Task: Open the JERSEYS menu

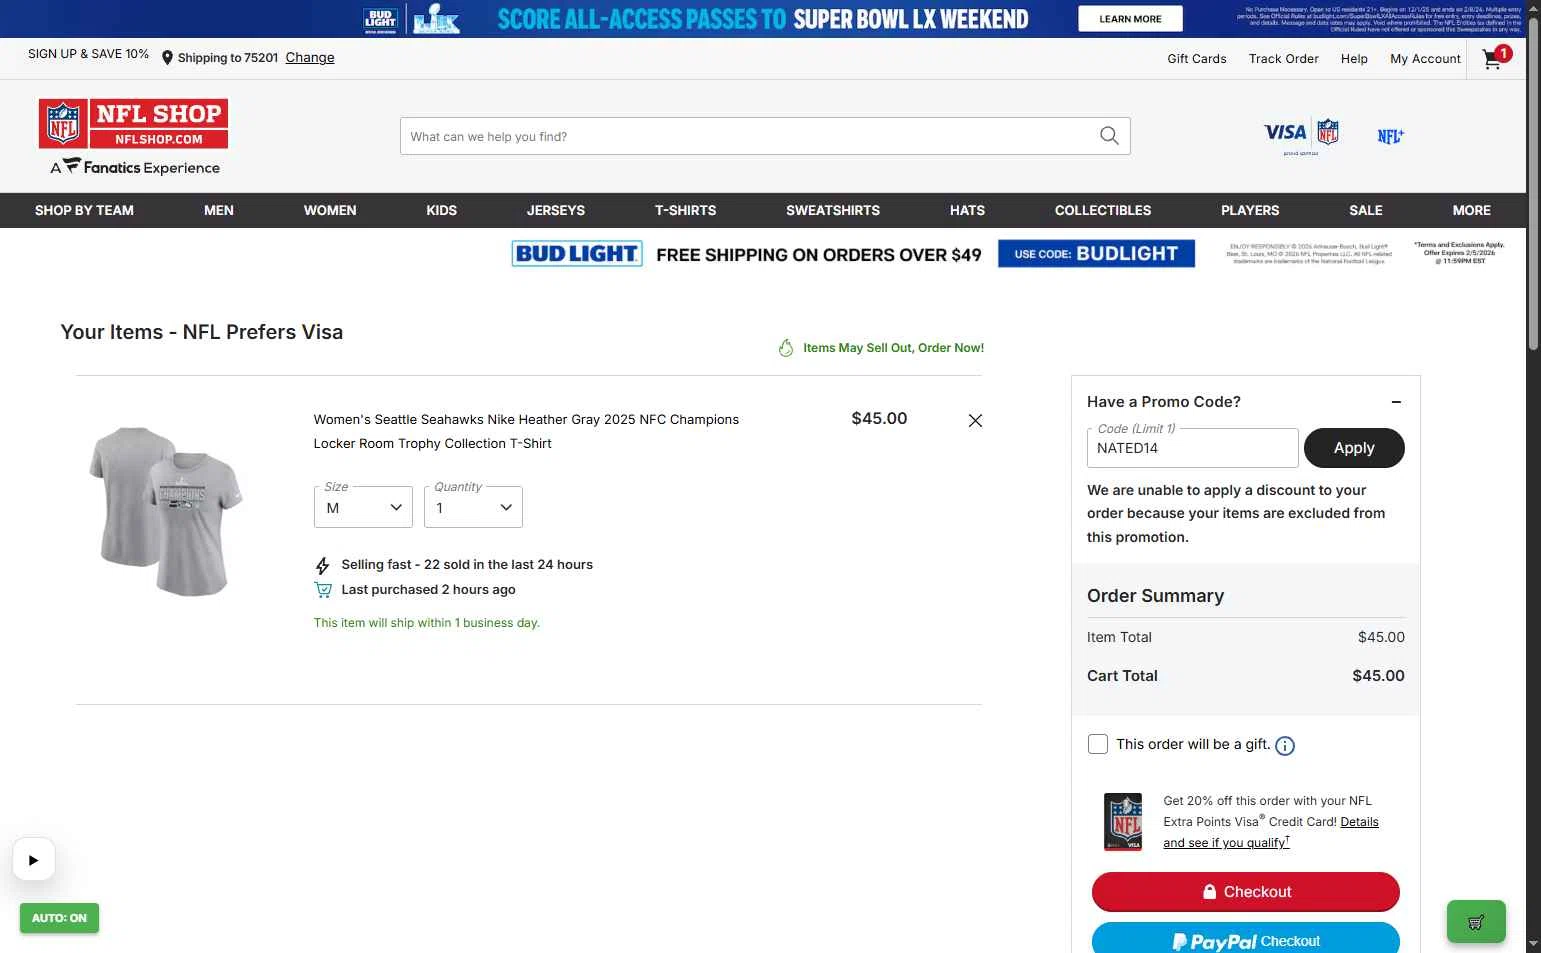Action: [x=556, y=210]
